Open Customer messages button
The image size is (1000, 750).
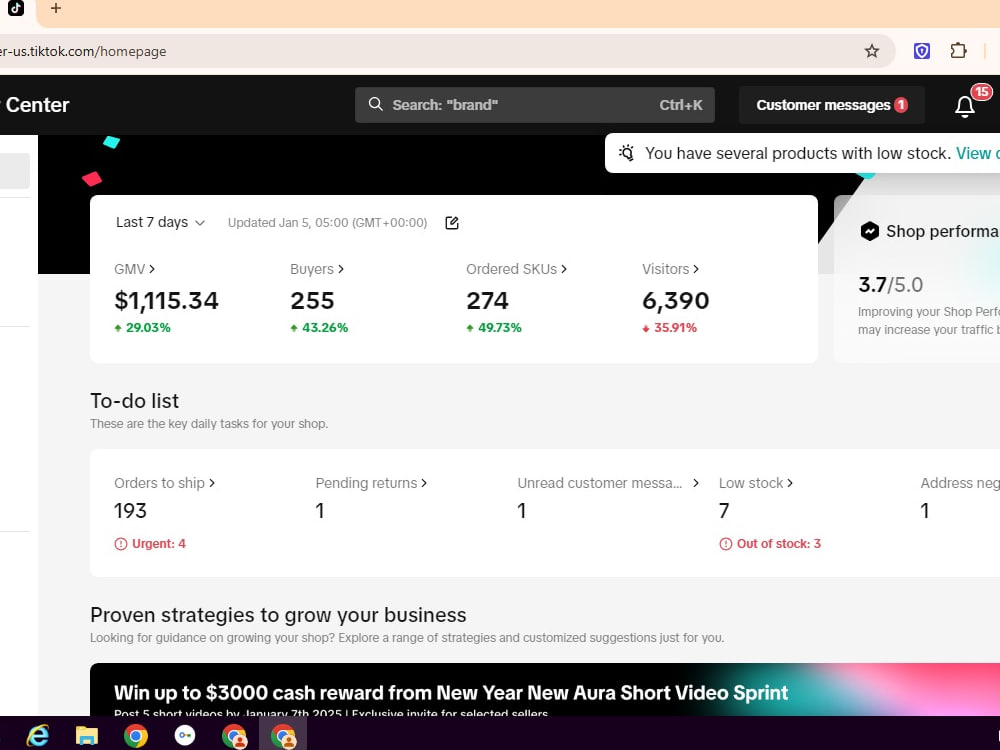(832, 105)
